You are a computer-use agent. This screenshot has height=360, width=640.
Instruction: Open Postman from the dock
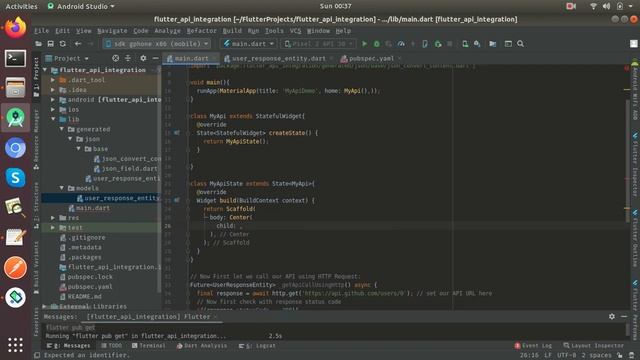click(x=16, y=268)
